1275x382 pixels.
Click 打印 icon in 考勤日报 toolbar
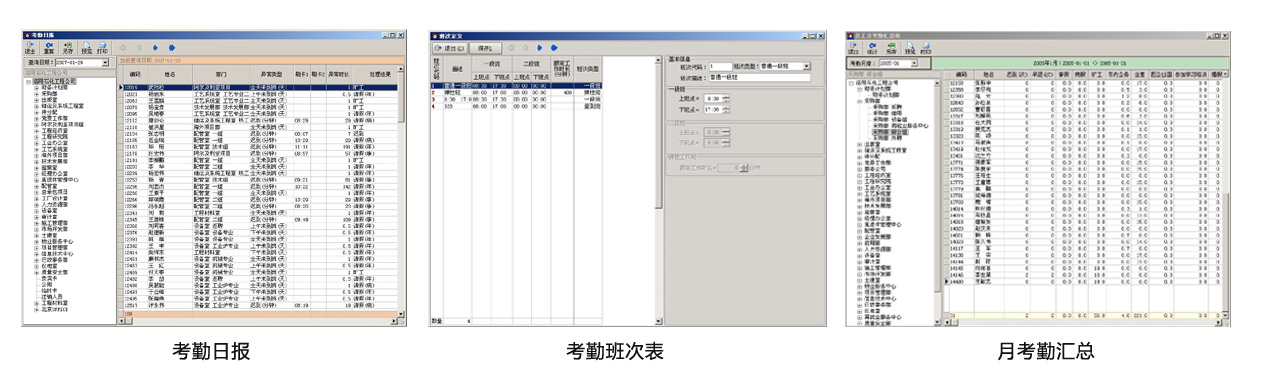[x=102, y=48]
